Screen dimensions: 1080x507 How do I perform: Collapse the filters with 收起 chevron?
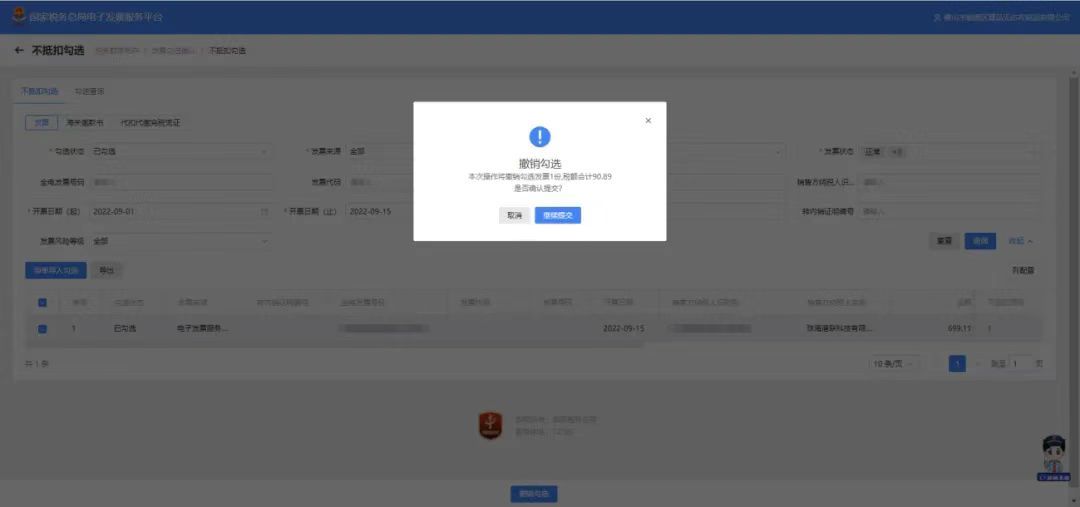pyautogui.click(x=1020, y=241)
